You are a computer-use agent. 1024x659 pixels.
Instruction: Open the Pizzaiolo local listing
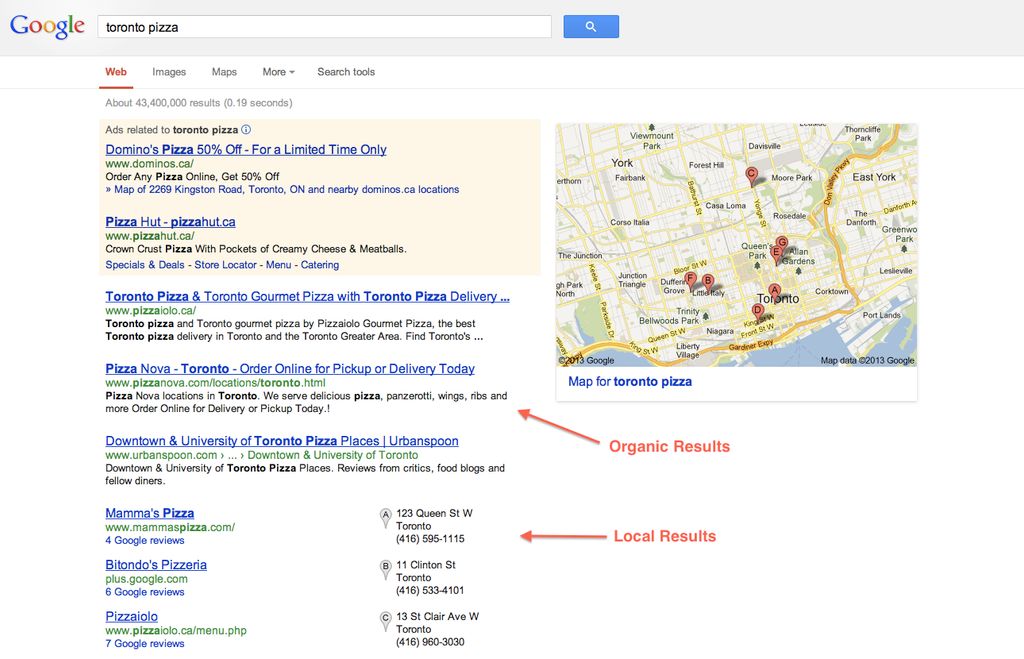tap(131, 617)
